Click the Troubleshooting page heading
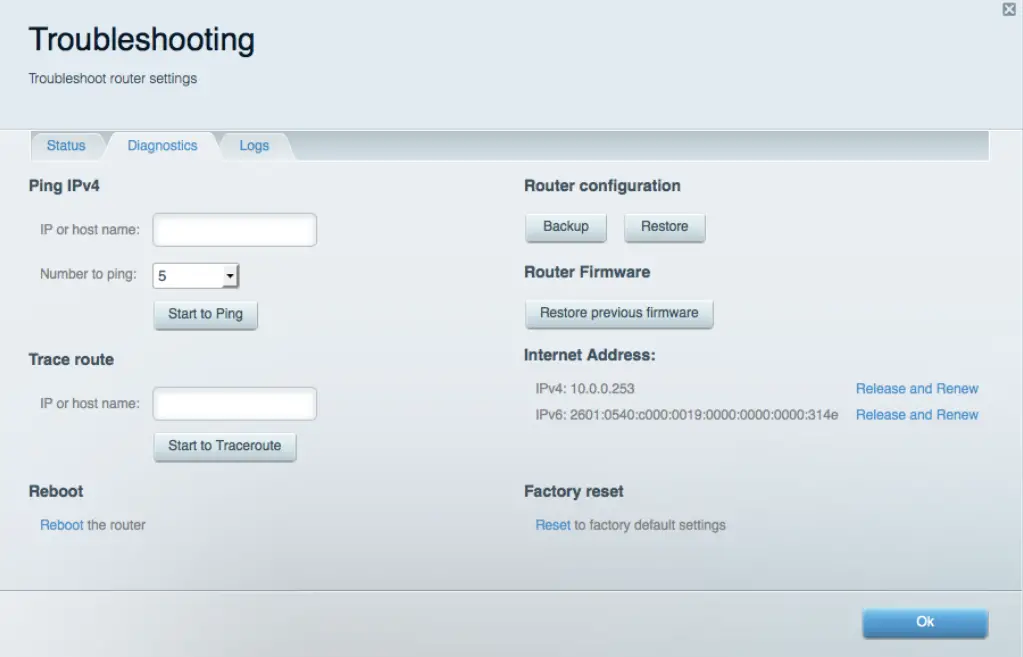 tap(142, 39)
